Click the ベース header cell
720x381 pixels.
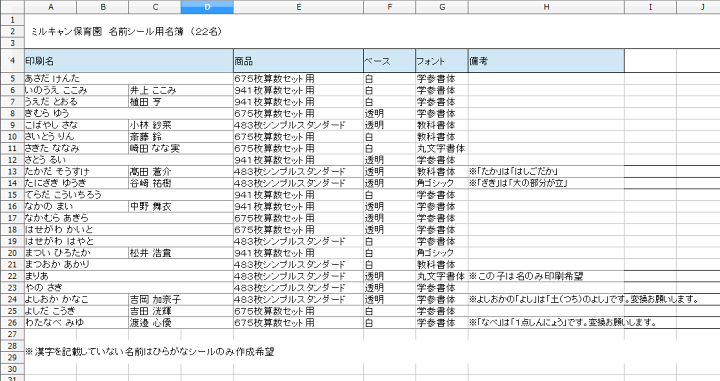coord(389,61)
